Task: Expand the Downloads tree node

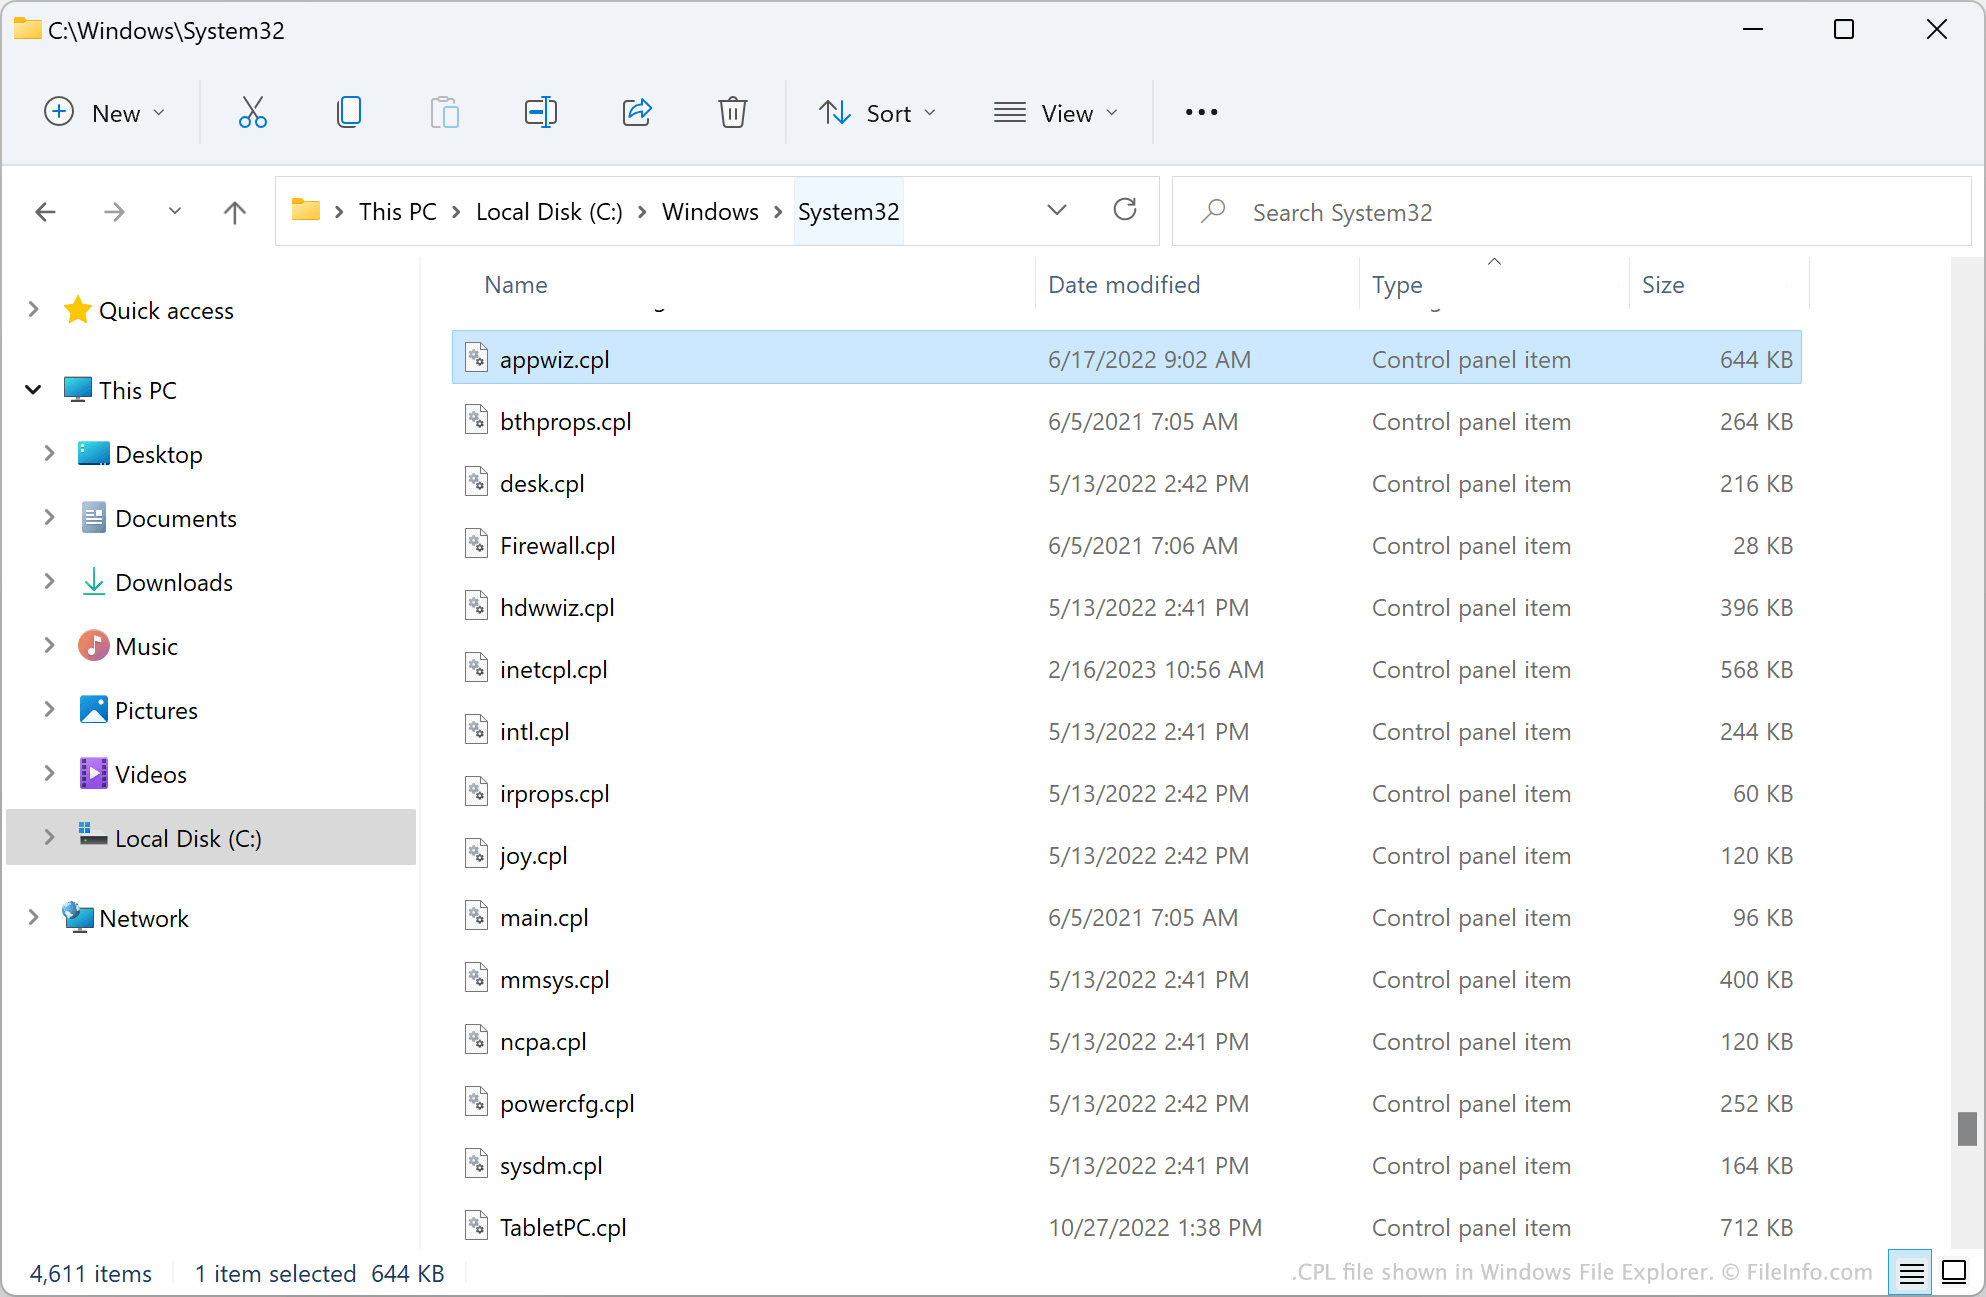Action: (49, 582)
